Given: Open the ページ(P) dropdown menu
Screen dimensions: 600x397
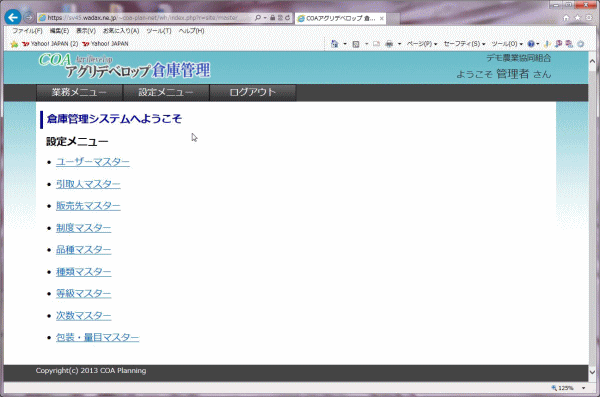Looking at the screenshot, I should (422, 44).
